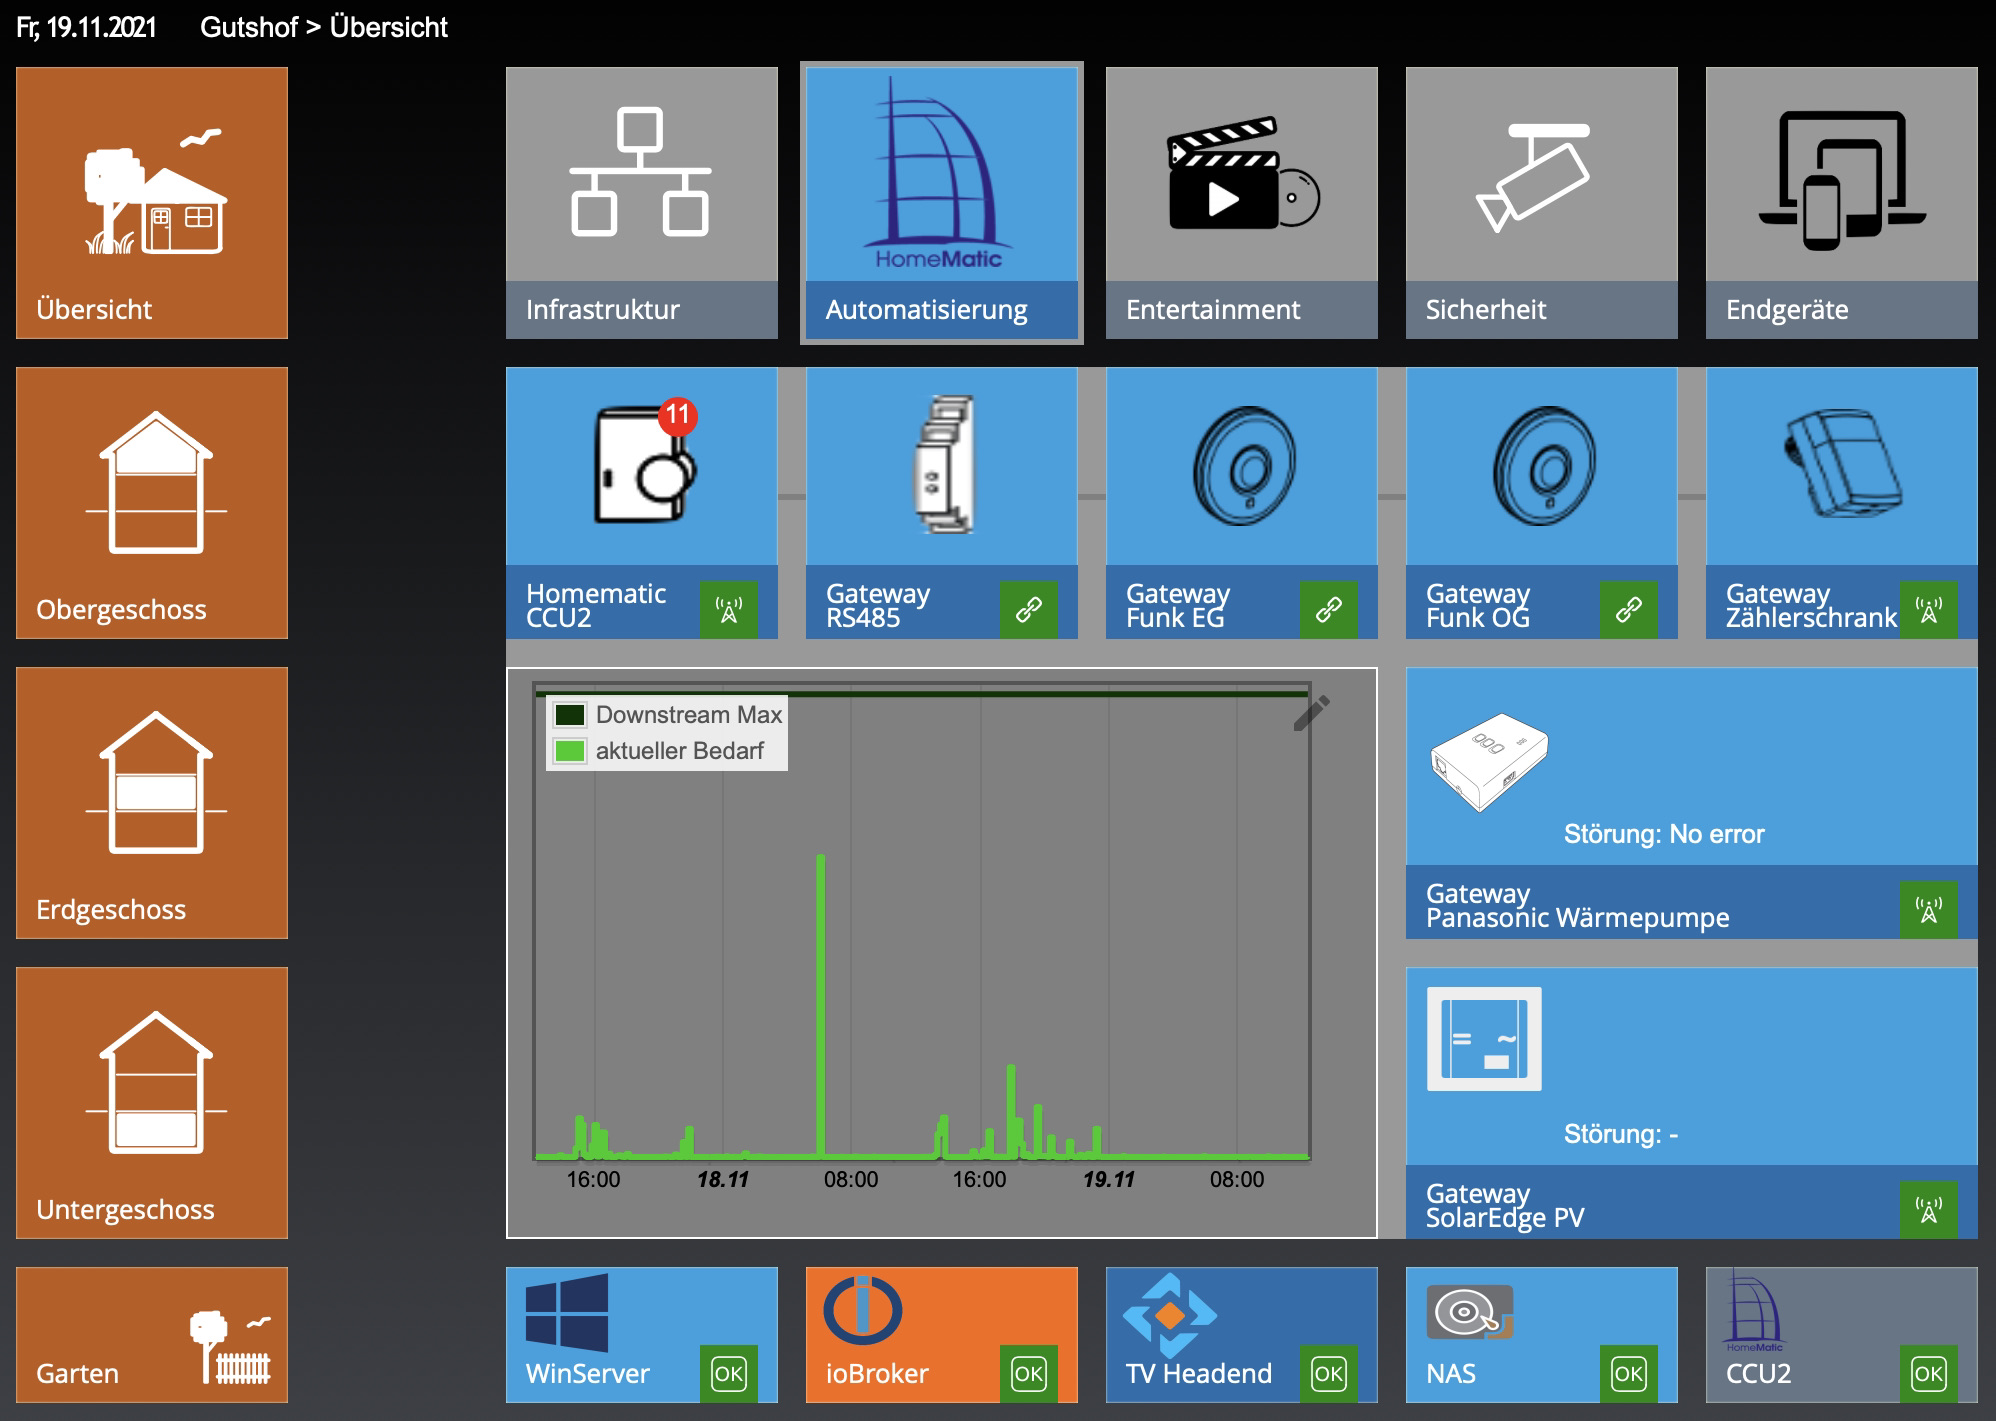Click Panasonic Wärmepumpe antenna status icon
This screenshot has width=1996, height=1421.
(x=1928, y=909)
